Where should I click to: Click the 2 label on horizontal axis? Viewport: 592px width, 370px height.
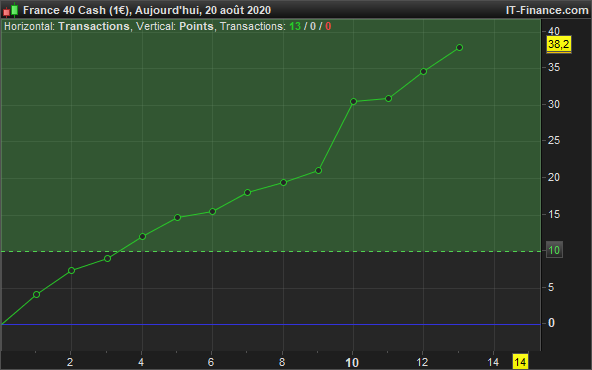[x=70, y=362]
